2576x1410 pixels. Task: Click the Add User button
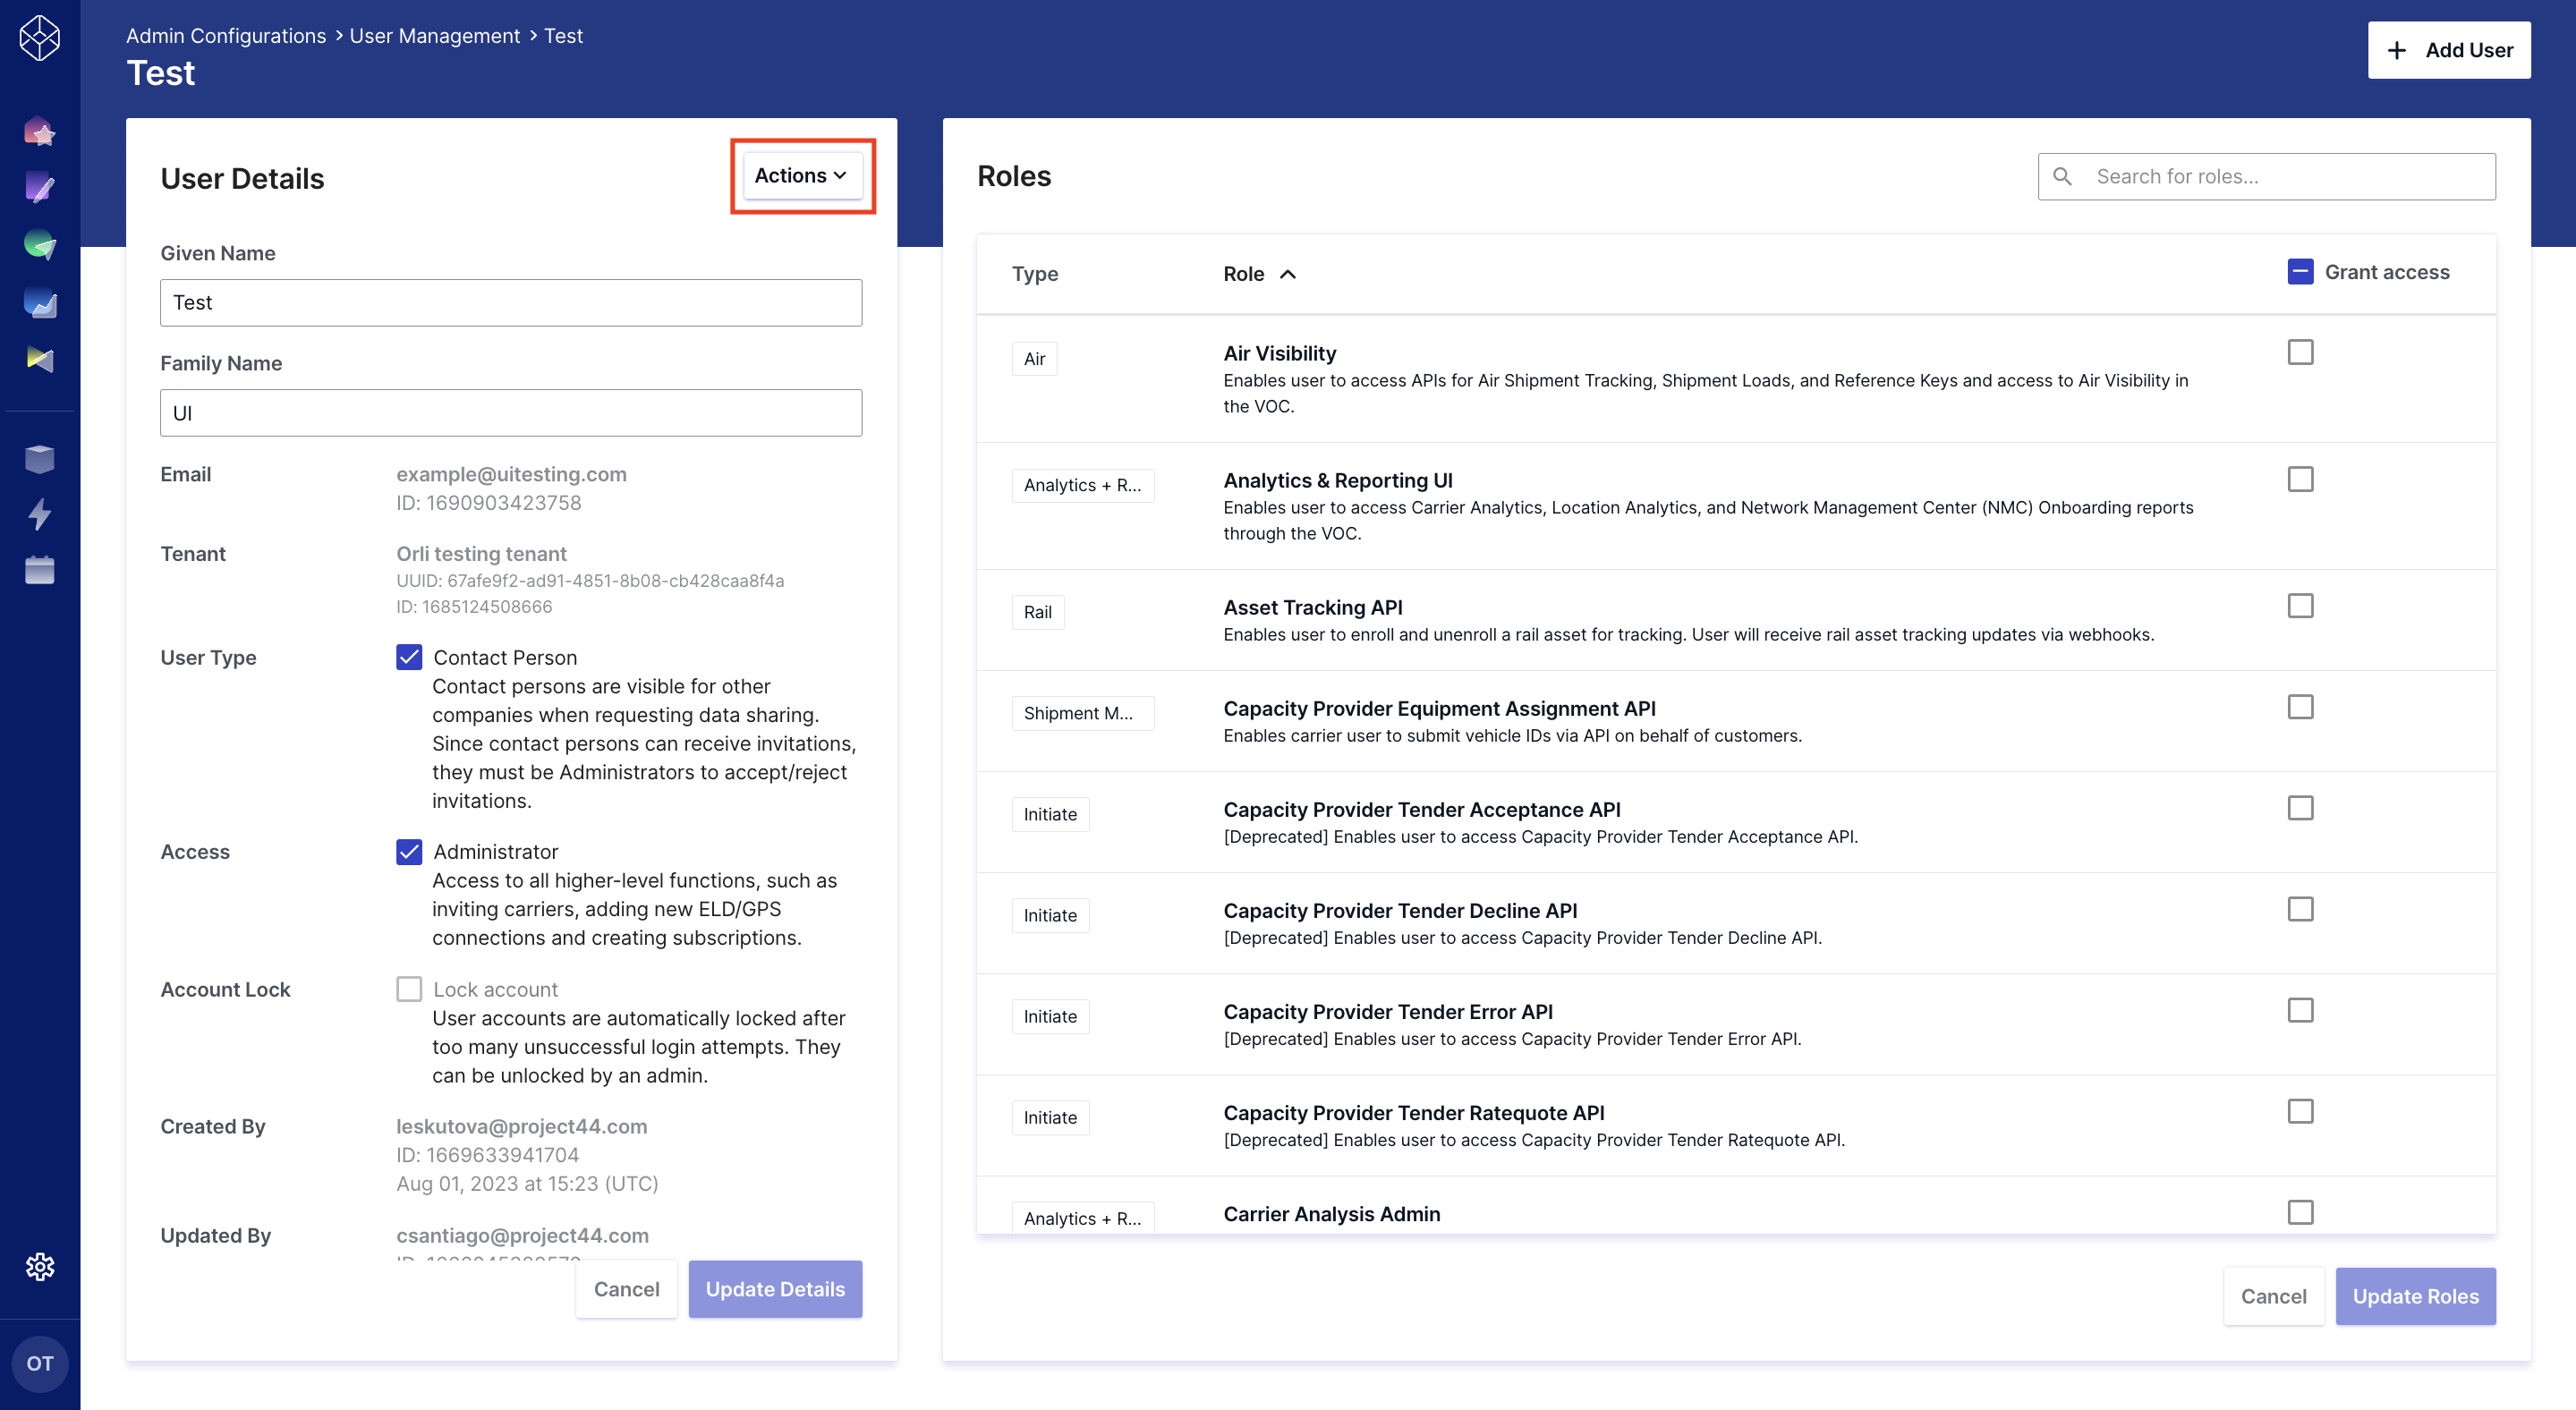2449,49
